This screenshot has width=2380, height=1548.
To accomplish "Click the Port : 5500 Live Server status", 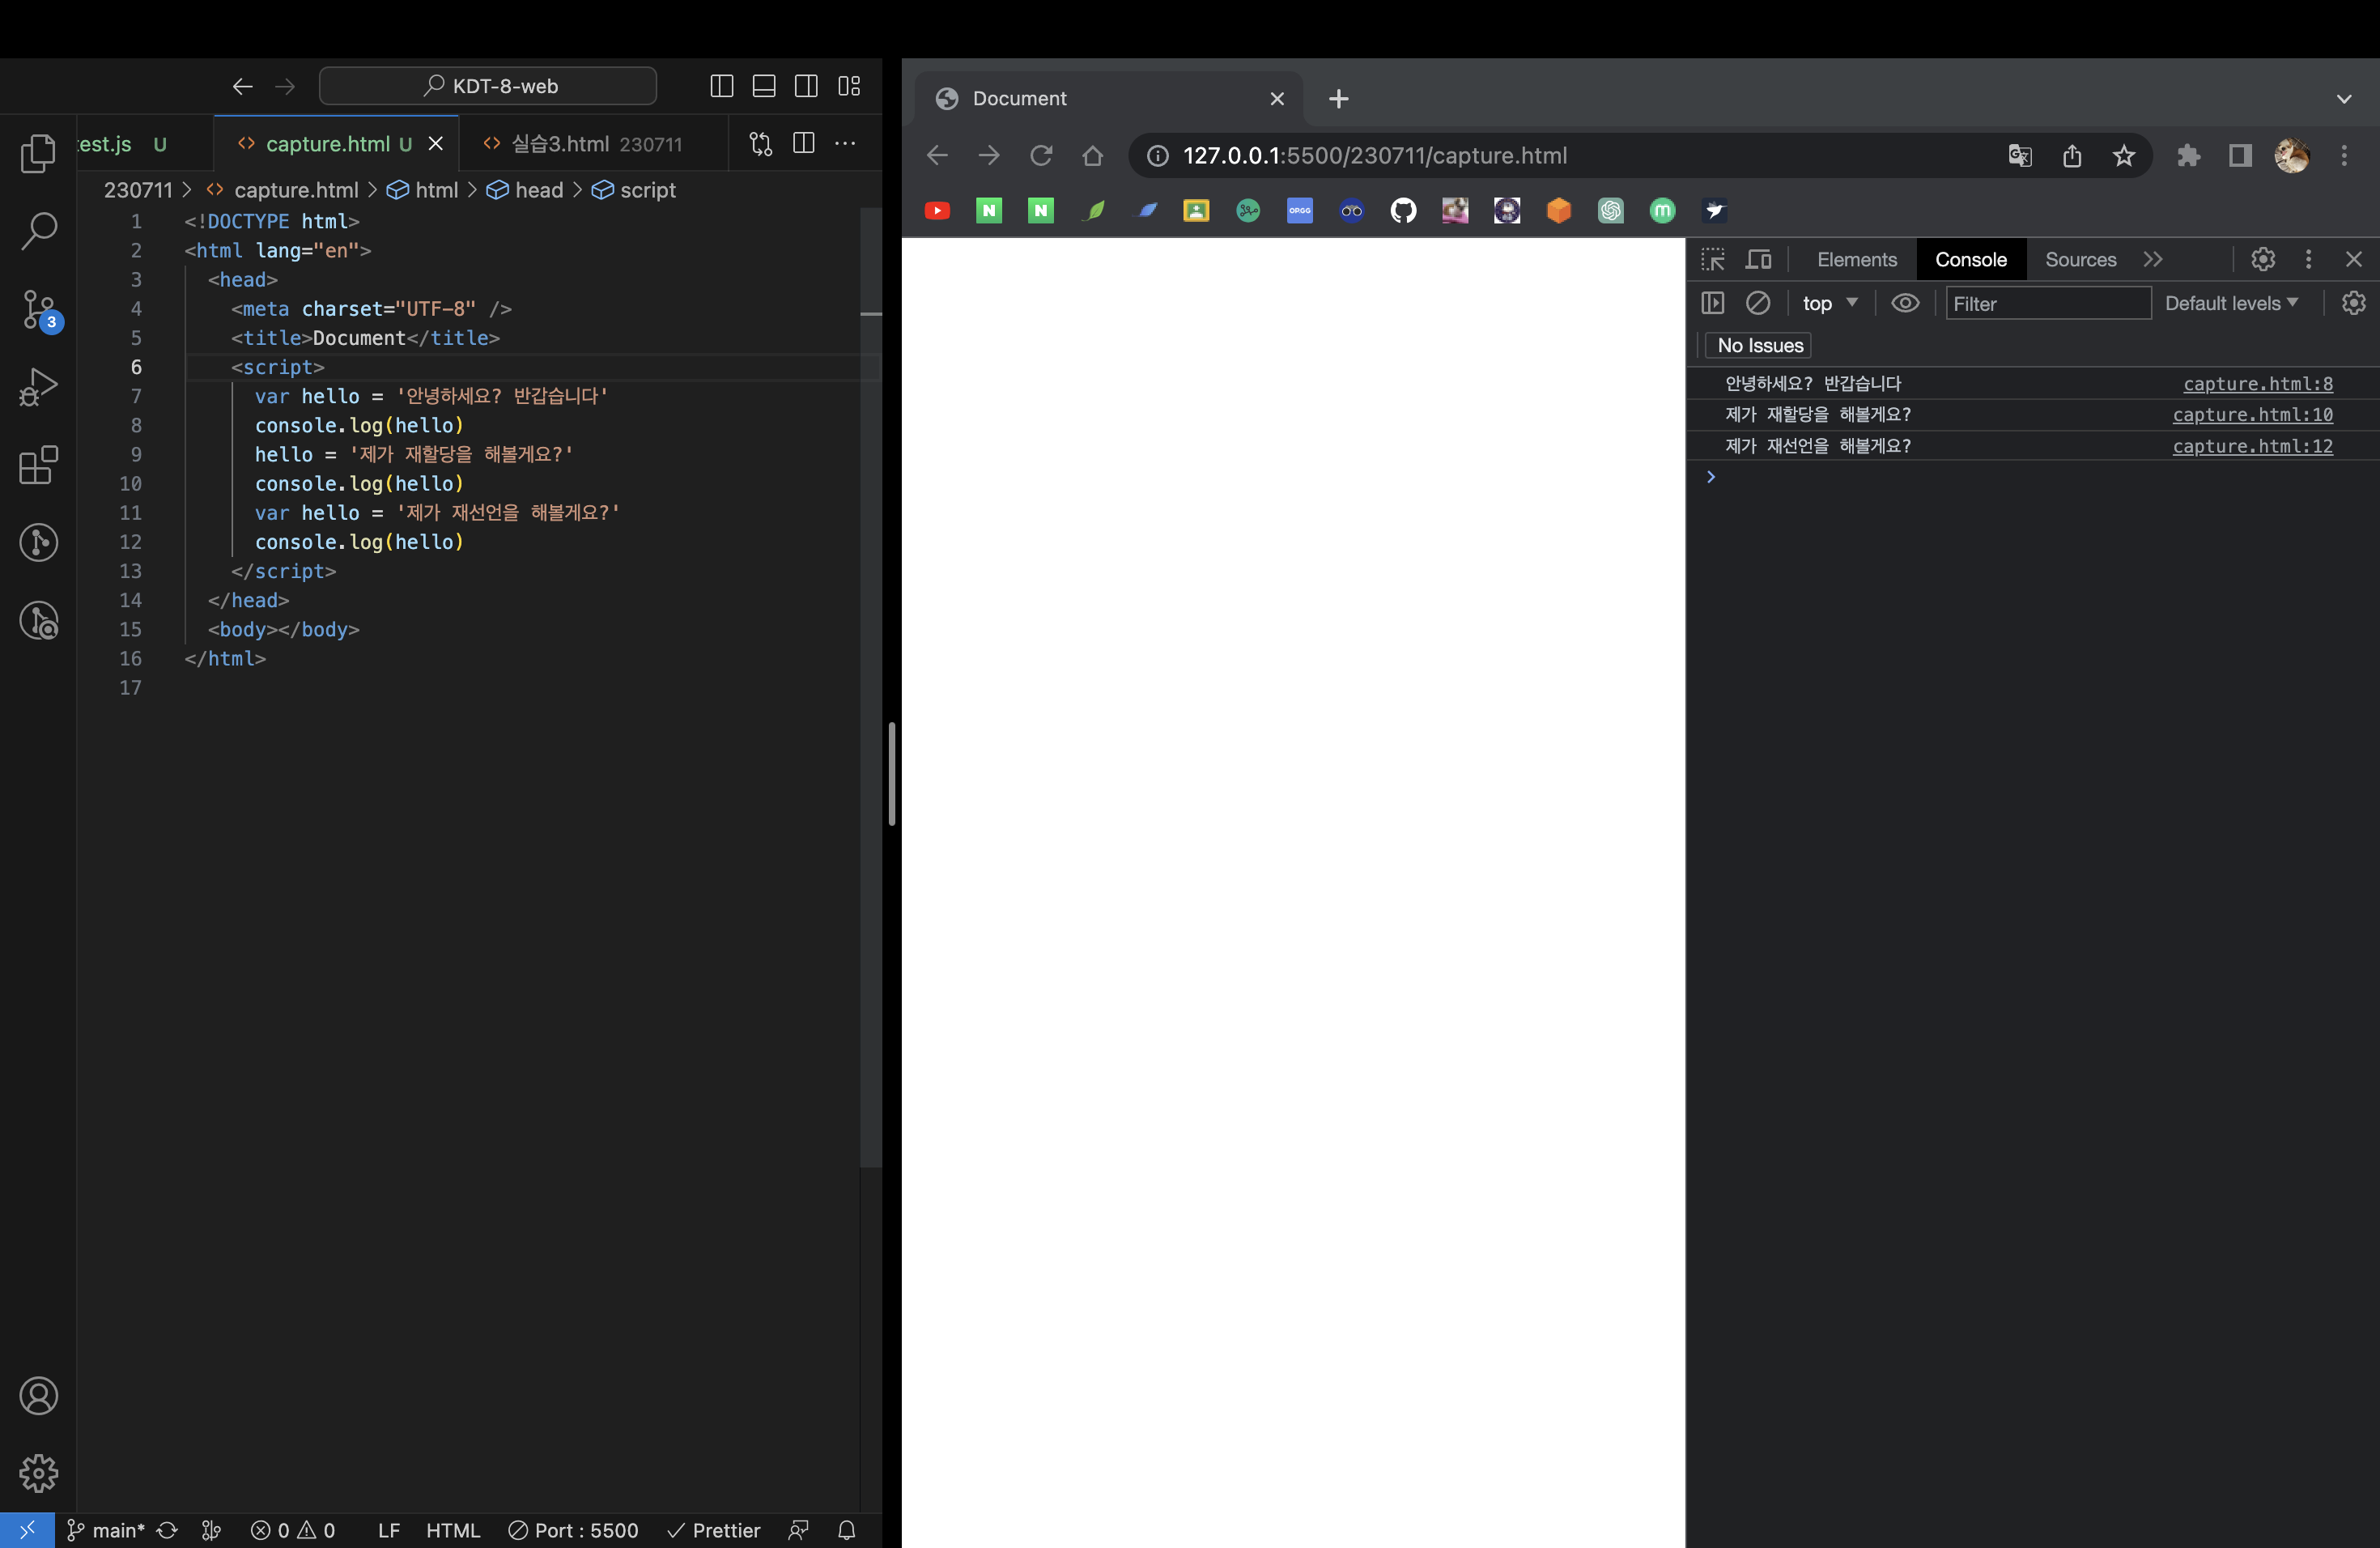I will point(573,1530).
